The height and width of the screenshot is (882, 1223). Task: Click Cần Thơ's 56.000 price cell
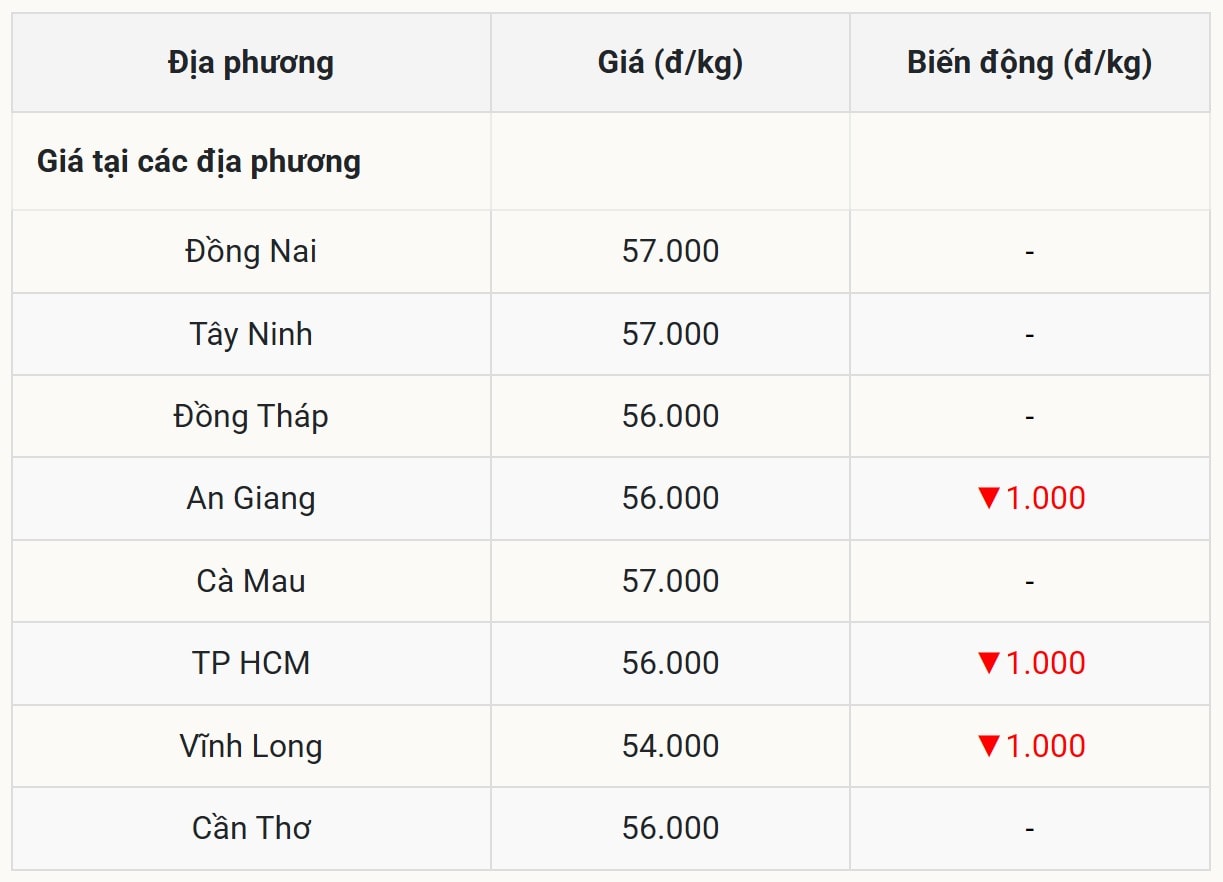coord(670,828)
